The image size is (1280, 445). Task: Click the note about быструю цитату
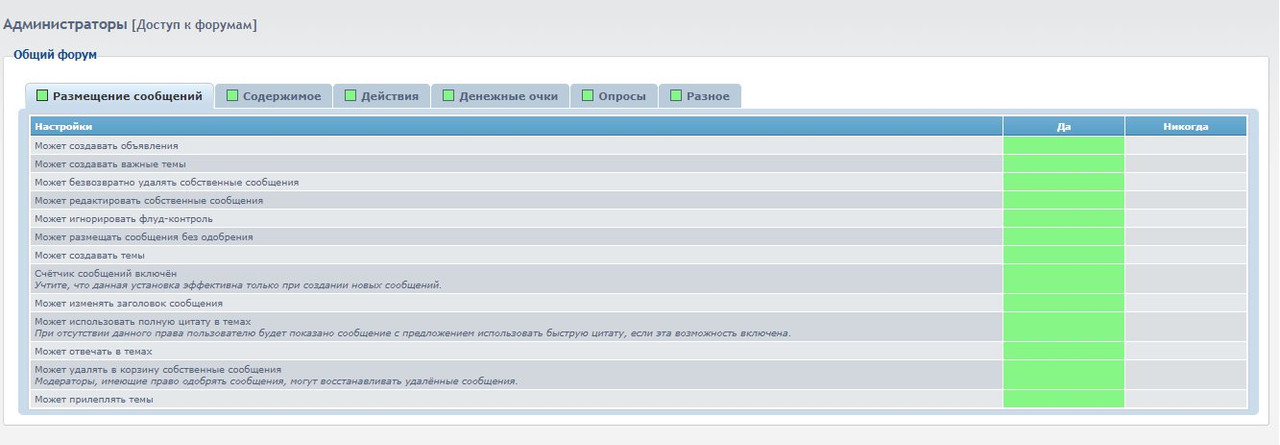[x=413, y=332]
